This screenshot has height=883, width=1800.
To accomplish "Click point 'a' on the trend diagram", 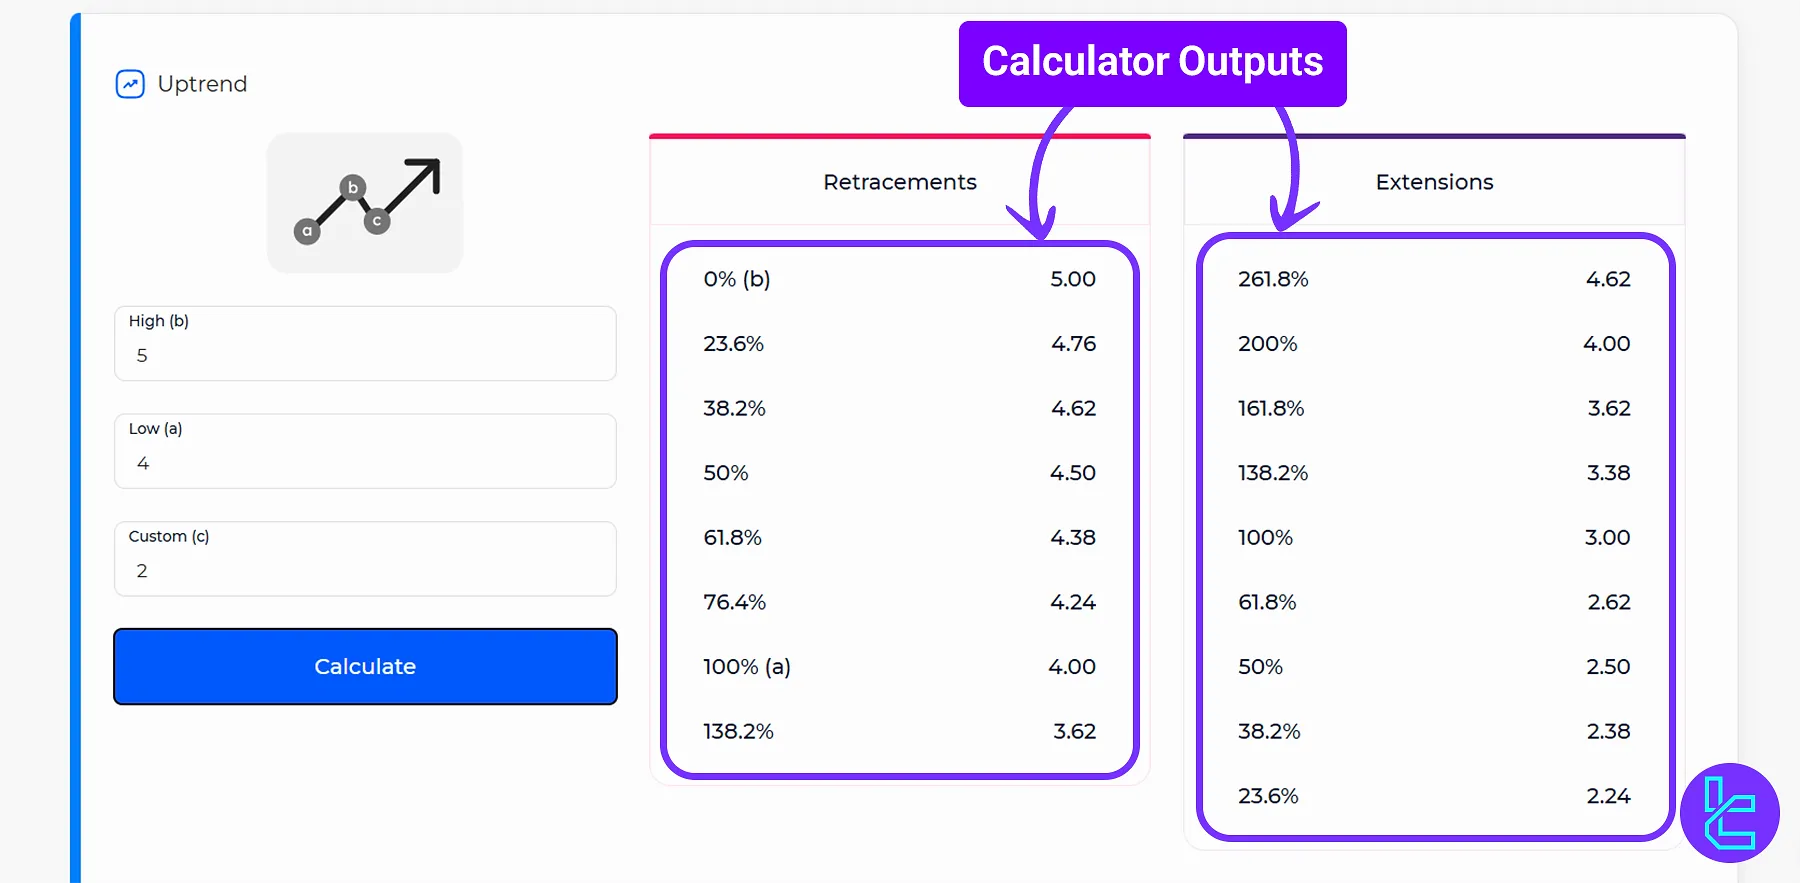I will tap(308, 229).
